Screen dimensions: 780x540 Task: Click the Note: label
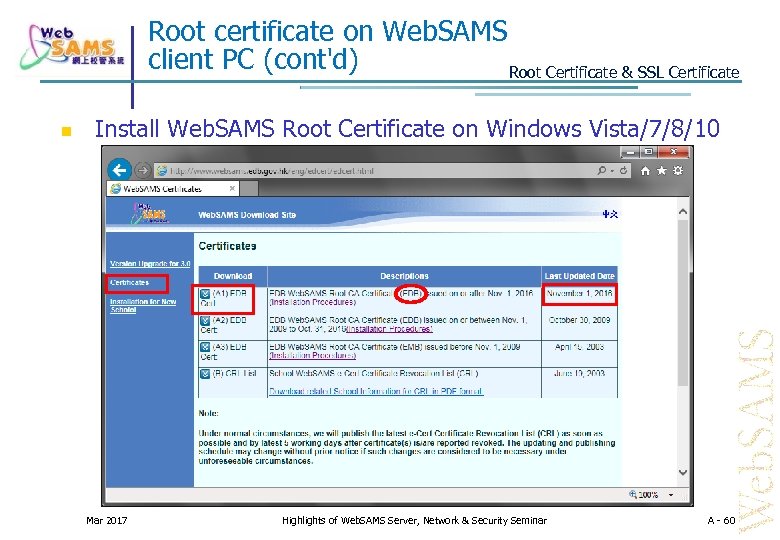tap(208, 413)
